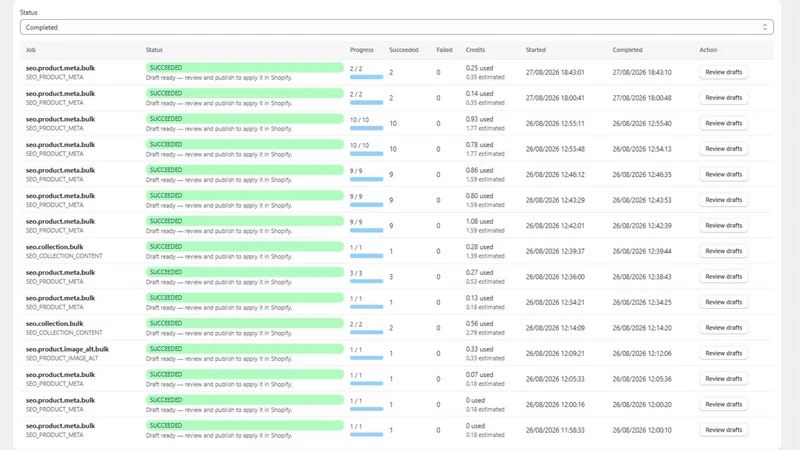Review drafts for job started 26/08/2026 12:46:12
Screen dimensions: 800x450
tap(723, 174)
